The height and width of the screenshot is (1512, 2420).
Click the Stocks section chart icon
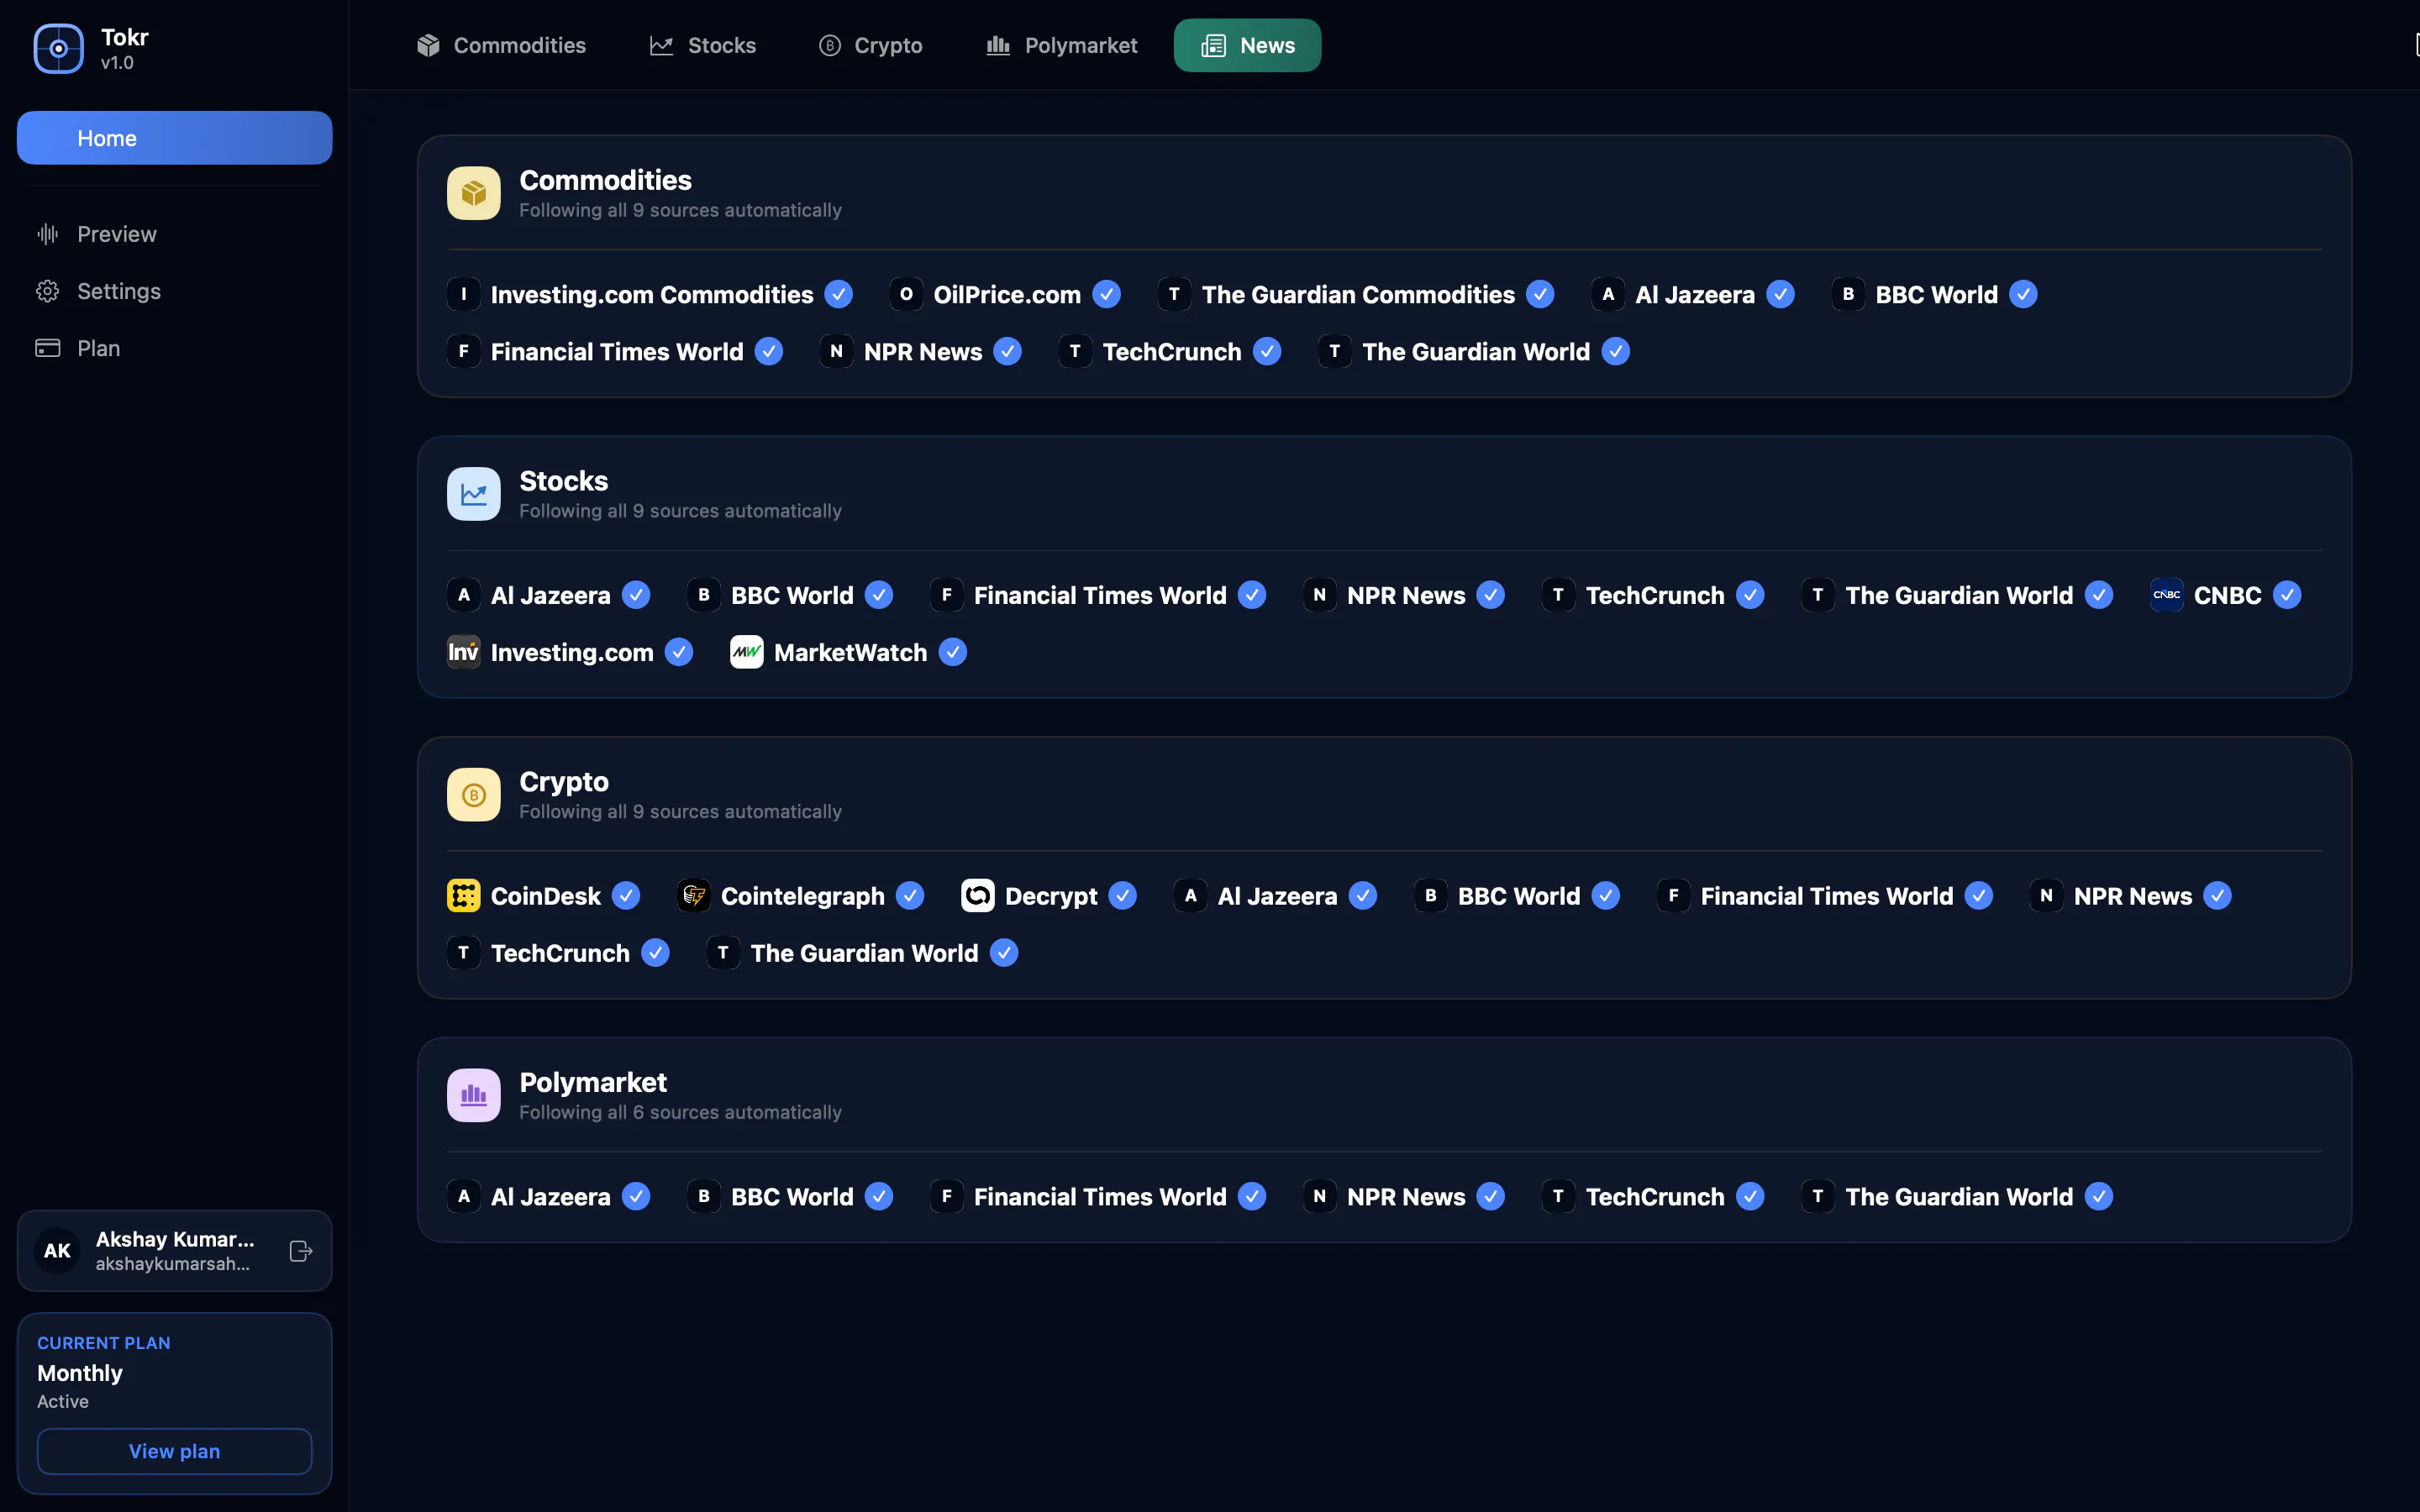tap(473, 494)
